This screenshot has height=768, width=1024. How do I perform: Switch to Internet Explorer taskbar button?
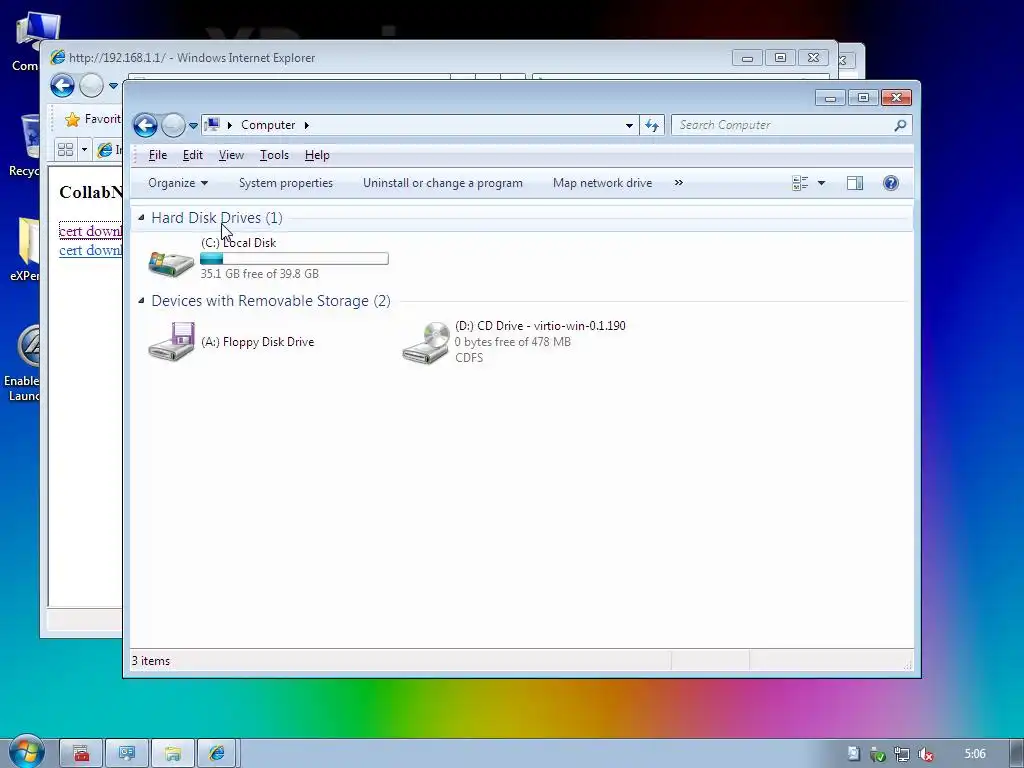(x=217, y=754)
